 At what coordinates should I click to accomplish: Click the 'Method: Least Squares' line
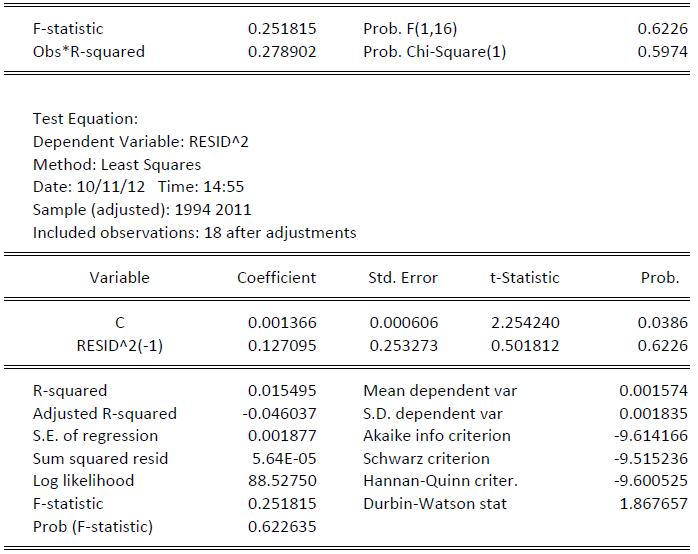117,164
